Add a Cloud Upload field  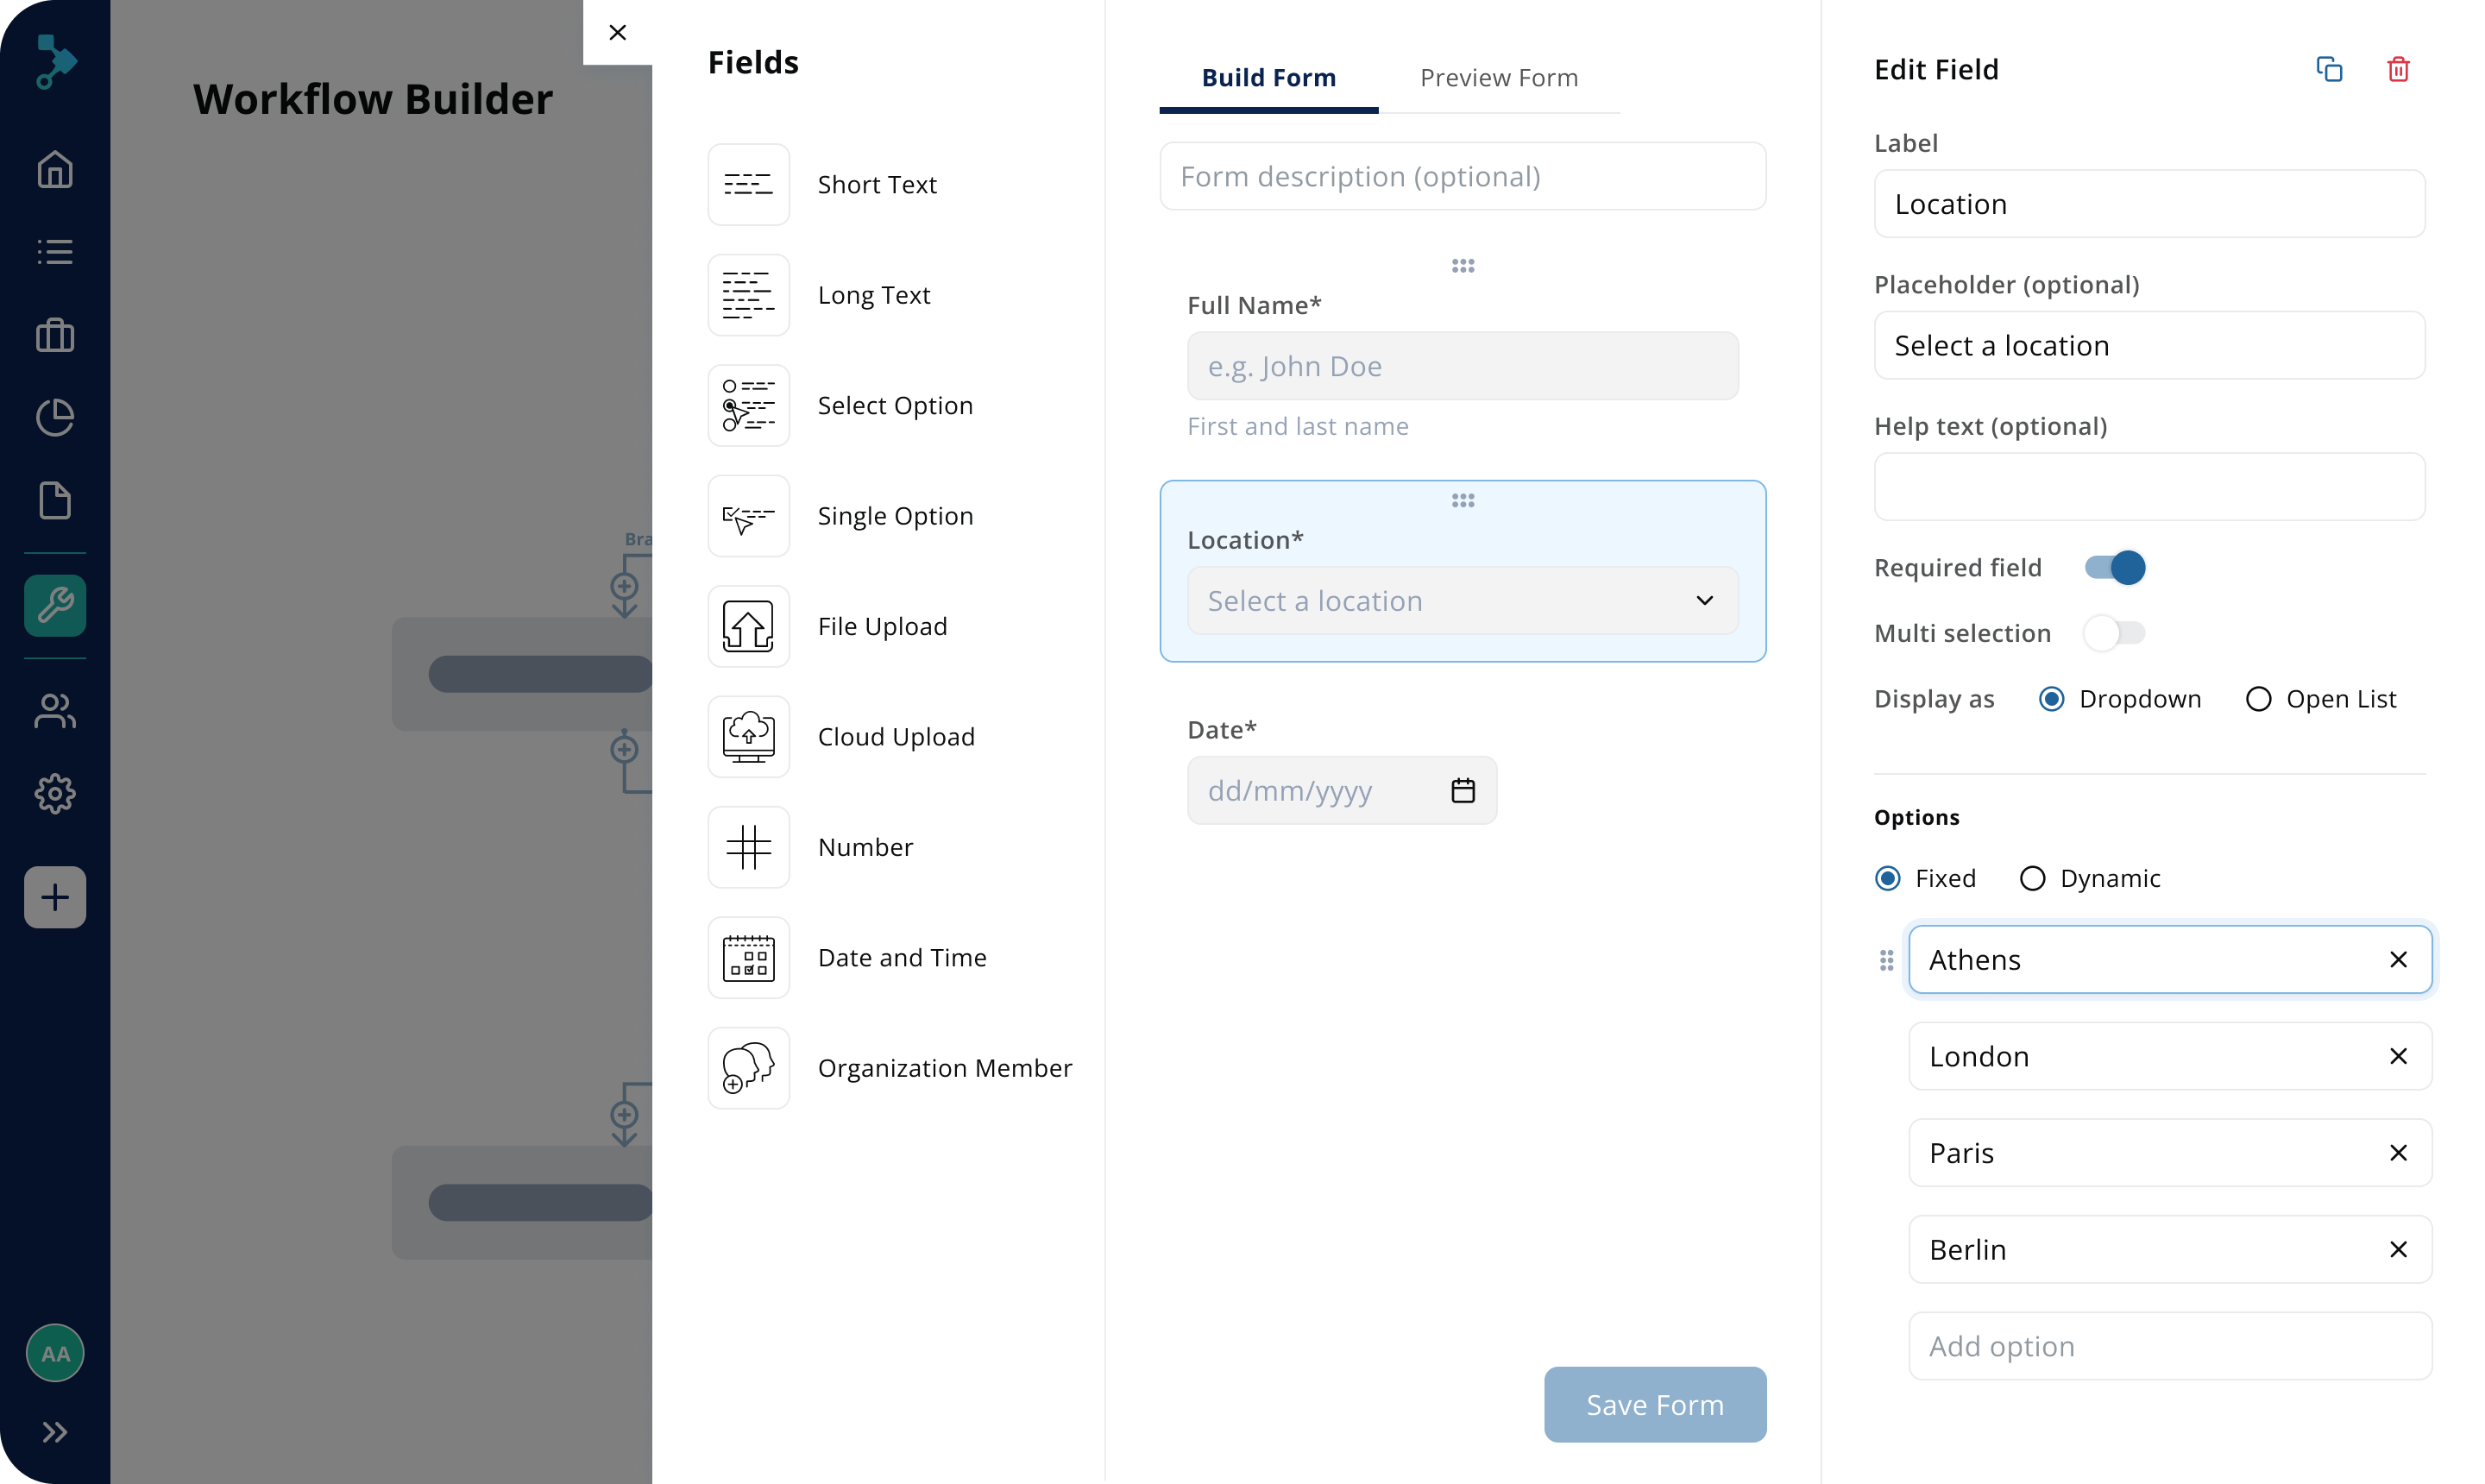895,737
